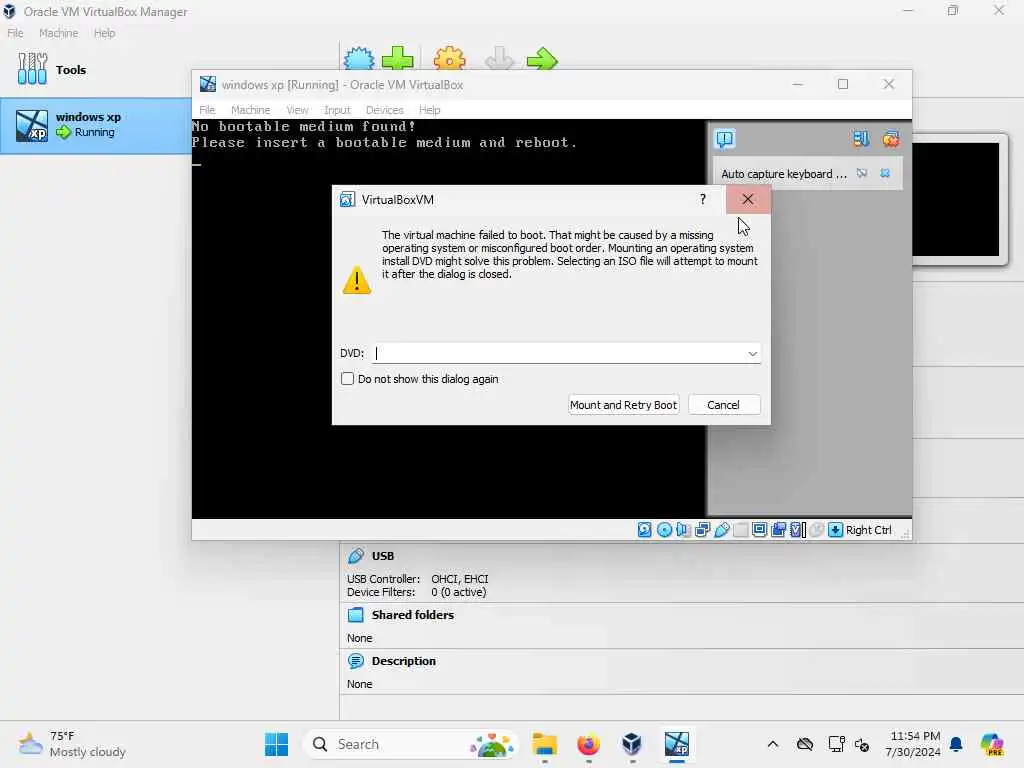1024x768 pixels.
Task: Open the Windows Start menu
Action: pyautogui.click(x=276, y=744)
